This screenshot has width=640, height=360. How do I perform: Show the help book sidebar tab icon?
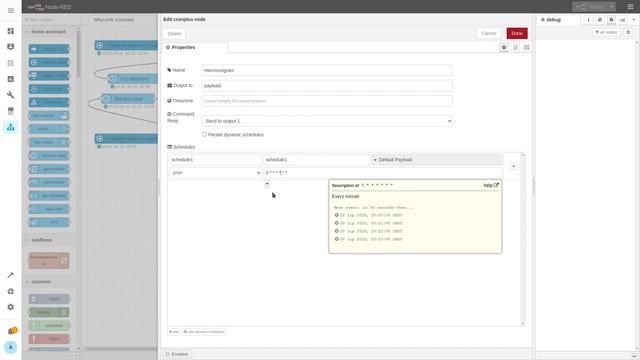[x=600, y=20]
